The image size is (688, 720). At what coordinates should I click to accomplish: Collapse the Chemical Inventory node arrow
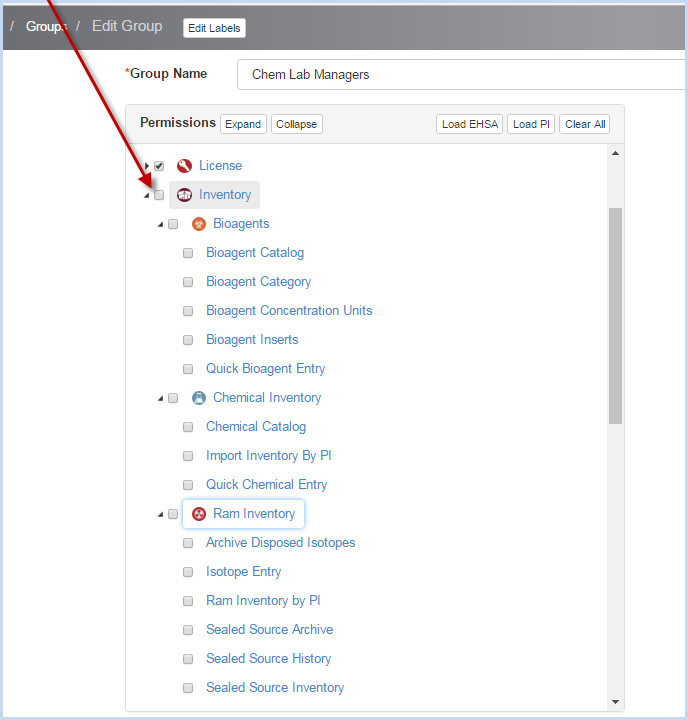160,399
